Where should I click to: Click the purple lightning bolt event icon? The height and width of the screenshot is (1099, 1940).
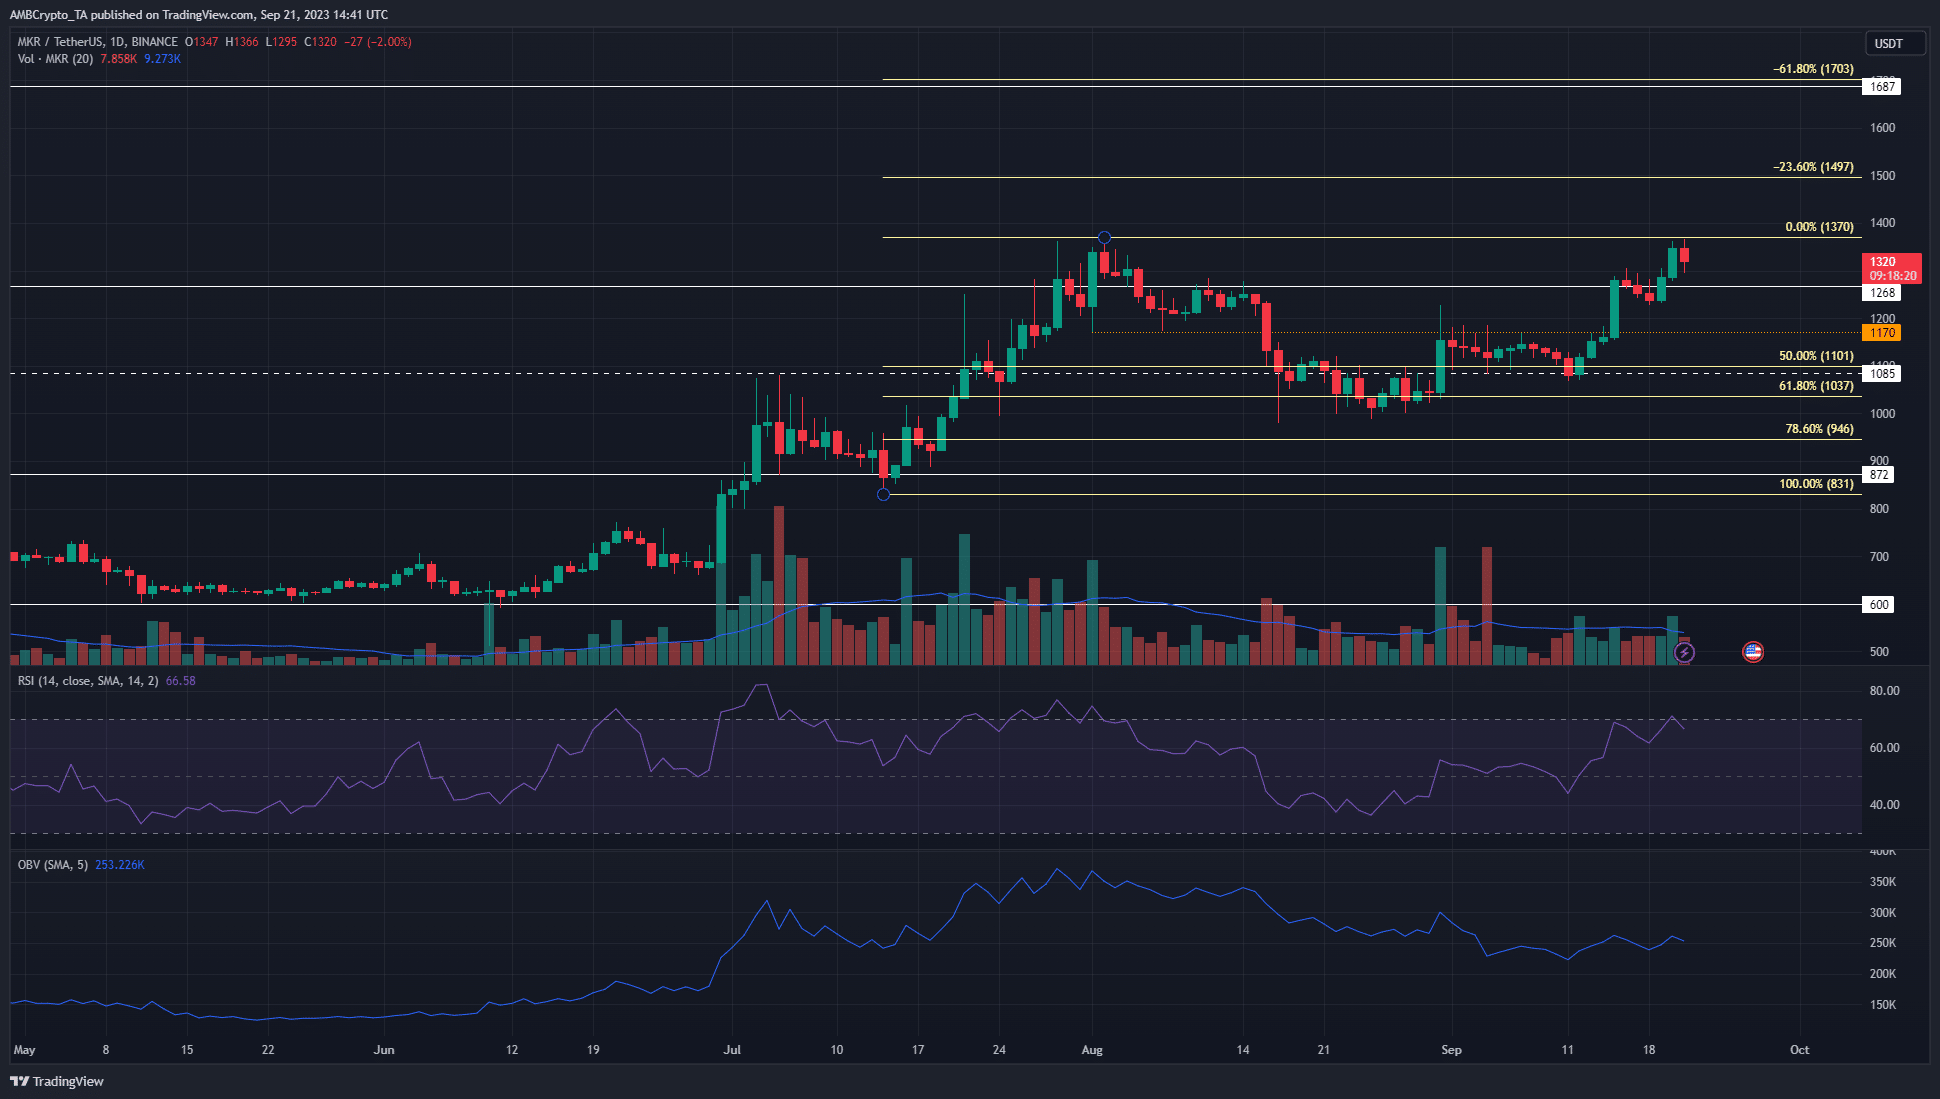click(1684, 652)
